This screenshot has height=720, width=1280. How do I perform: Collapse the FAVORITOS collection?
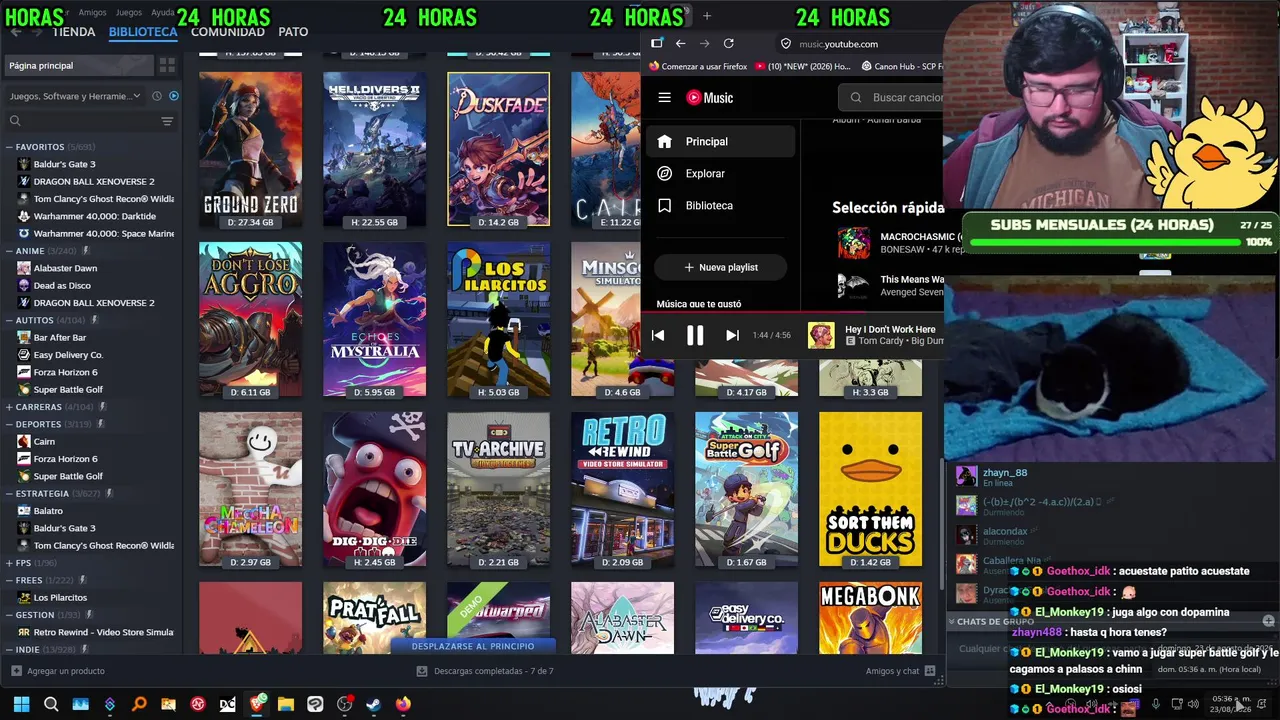(x=8, y=147)
